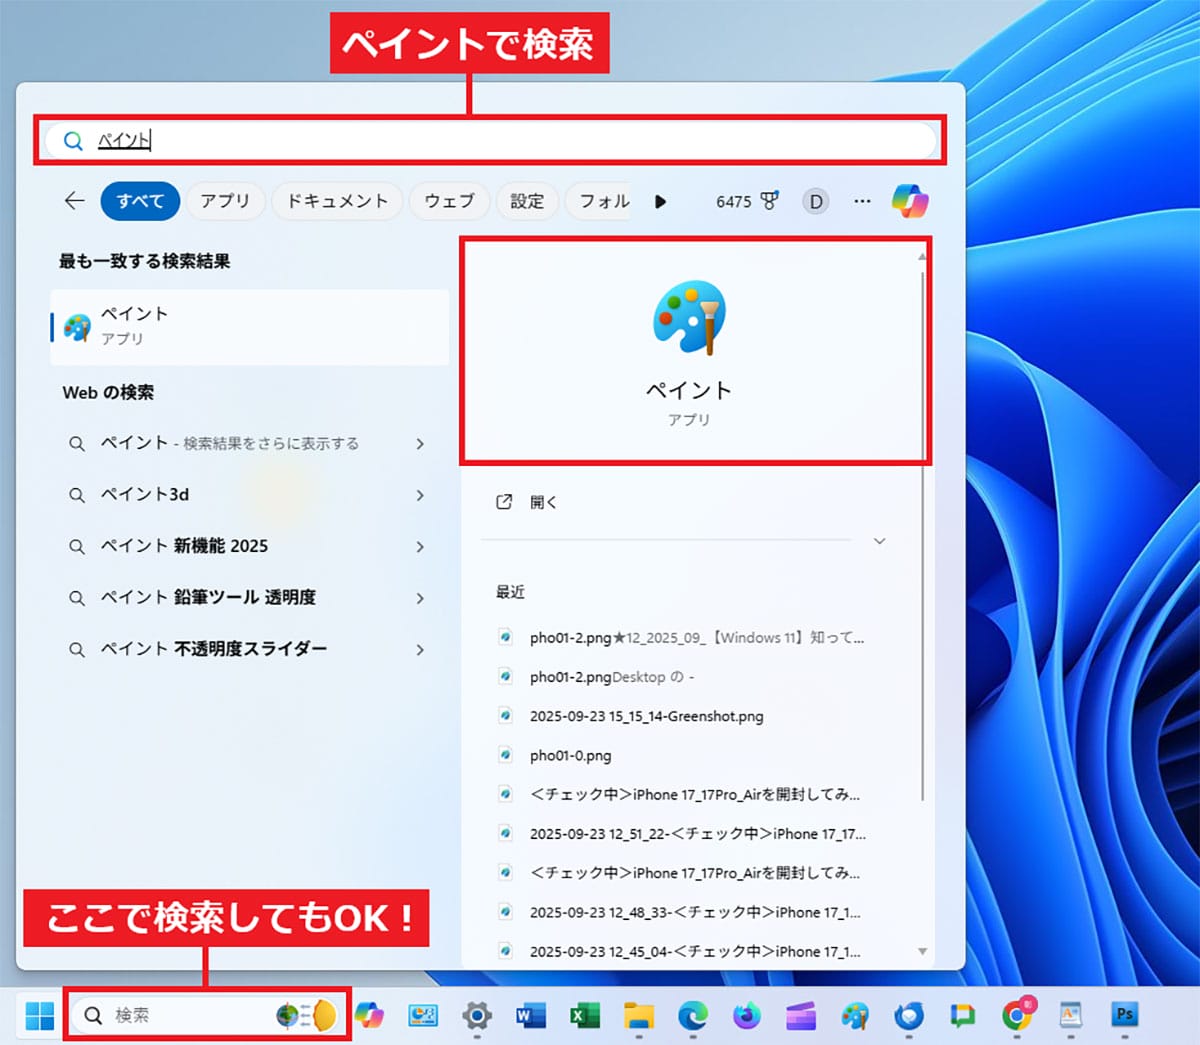Switch to the ウェブ filter tab

[x=449, y=201]
